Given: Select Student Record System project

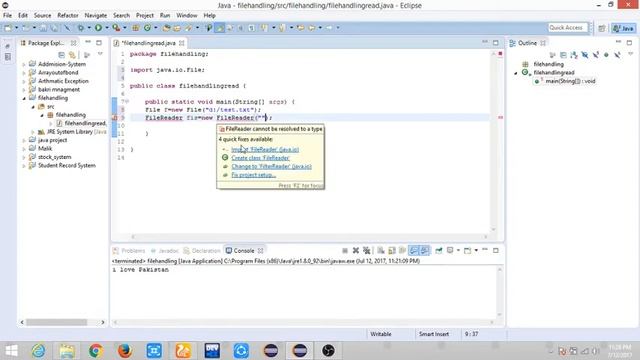Looking at the screenshot, I should click(67, 165).
